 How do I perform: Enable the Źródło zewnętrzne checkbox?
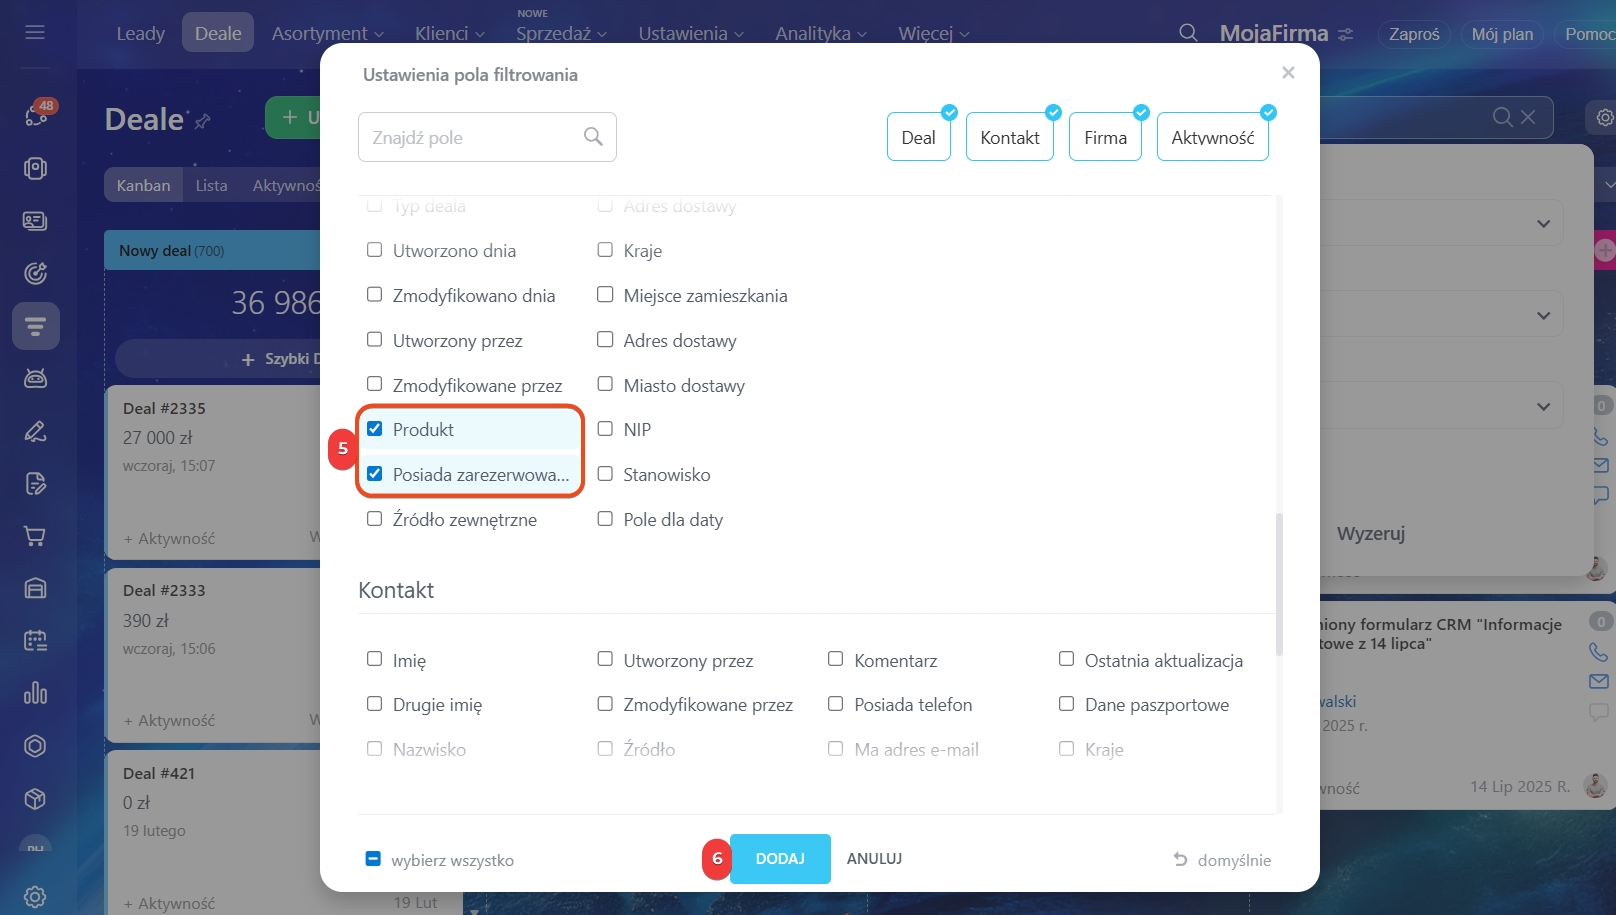coord(375,519)
